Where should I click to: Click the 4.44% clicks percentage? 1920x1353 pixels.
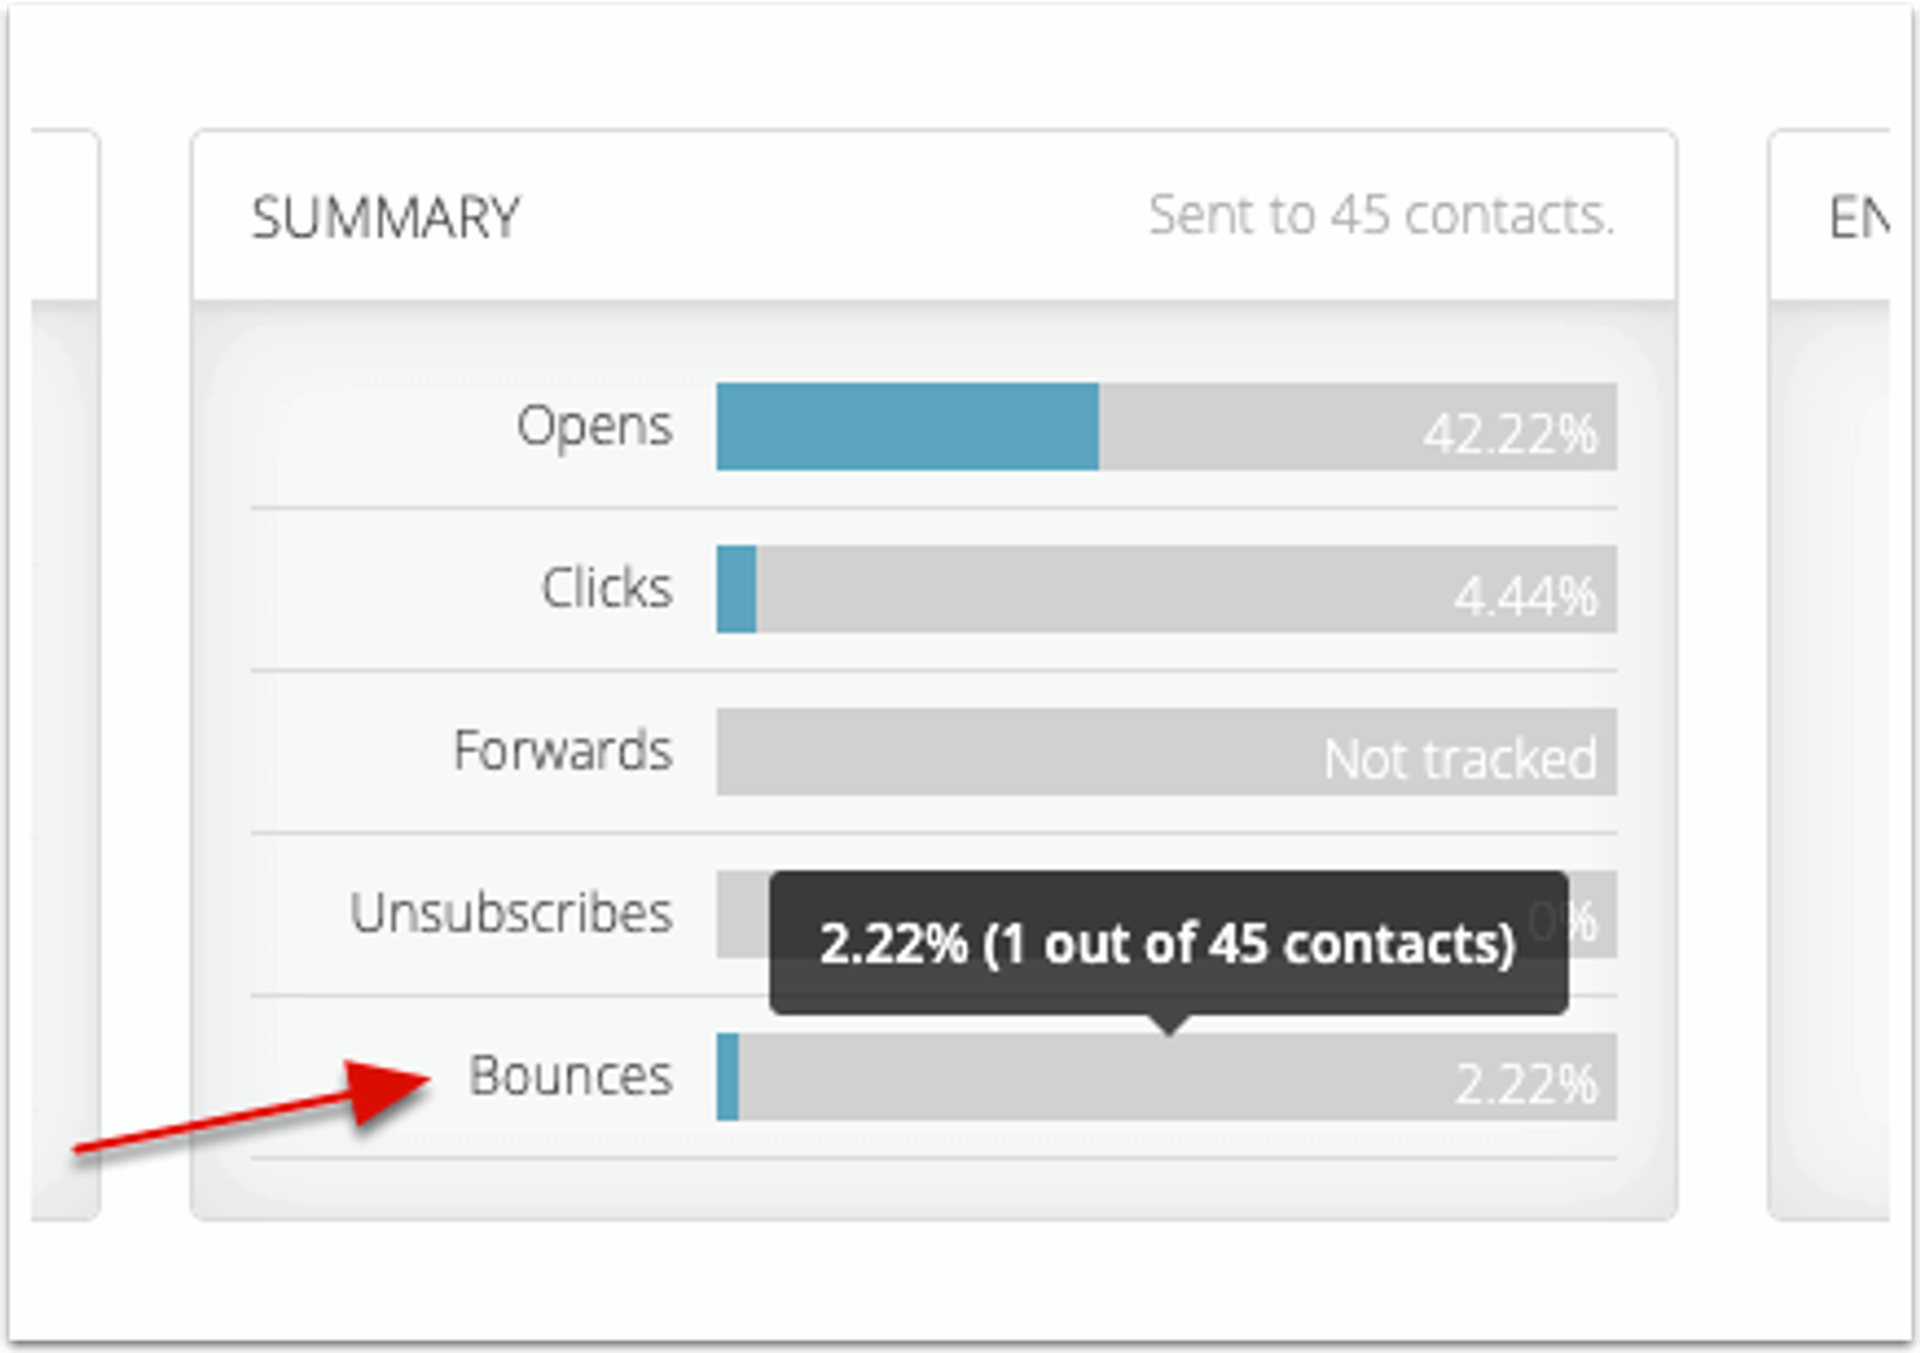tap(1525, 597)
